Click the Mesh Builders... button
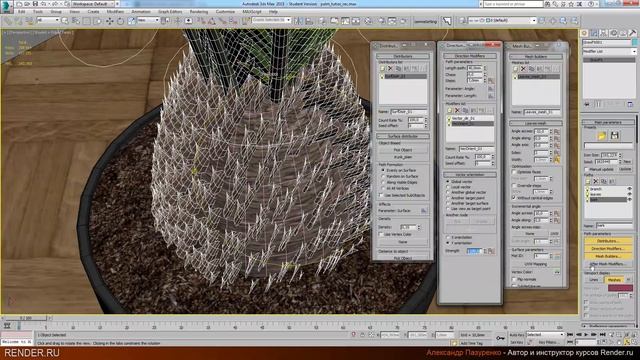The height and width of the screenshot is (360, 640). pos(607,256)
